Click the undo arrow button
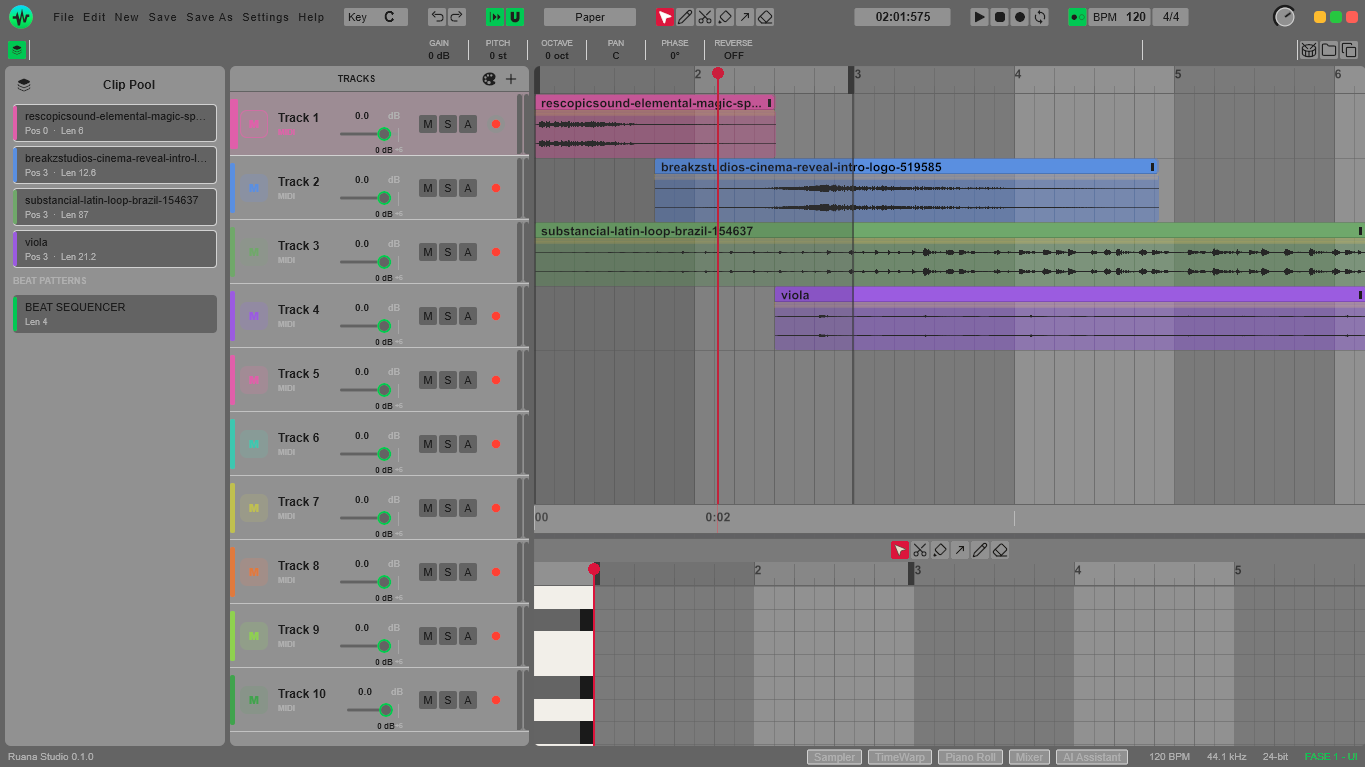The image size is (1365, 767). pyautogui.click(x=437, y=17)
